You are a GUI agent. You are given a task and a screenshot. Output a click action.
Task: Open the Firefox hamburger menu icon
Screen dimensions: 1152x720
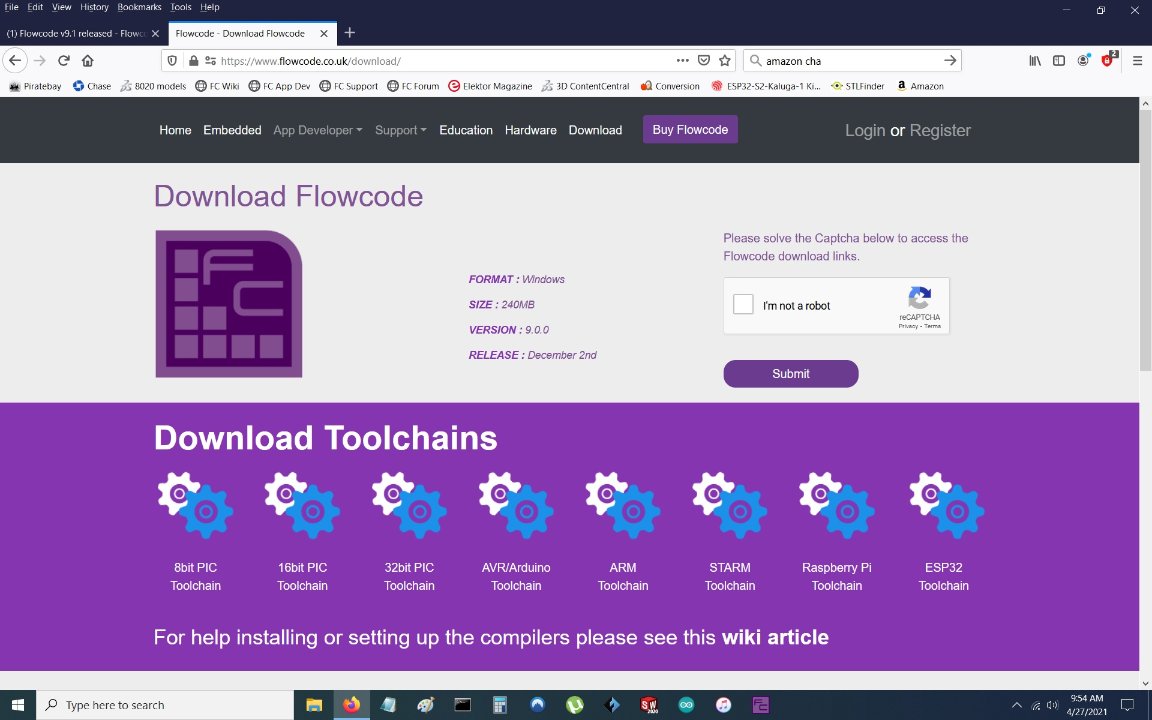[1137, 61]
